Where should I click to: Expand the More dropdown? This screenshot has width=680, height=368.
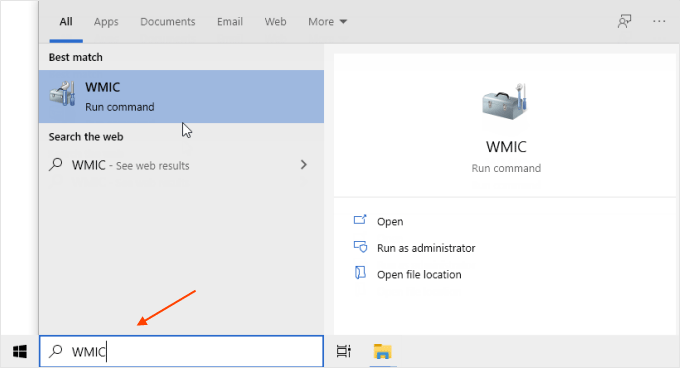pyautogui.click(x=327, y=22)
